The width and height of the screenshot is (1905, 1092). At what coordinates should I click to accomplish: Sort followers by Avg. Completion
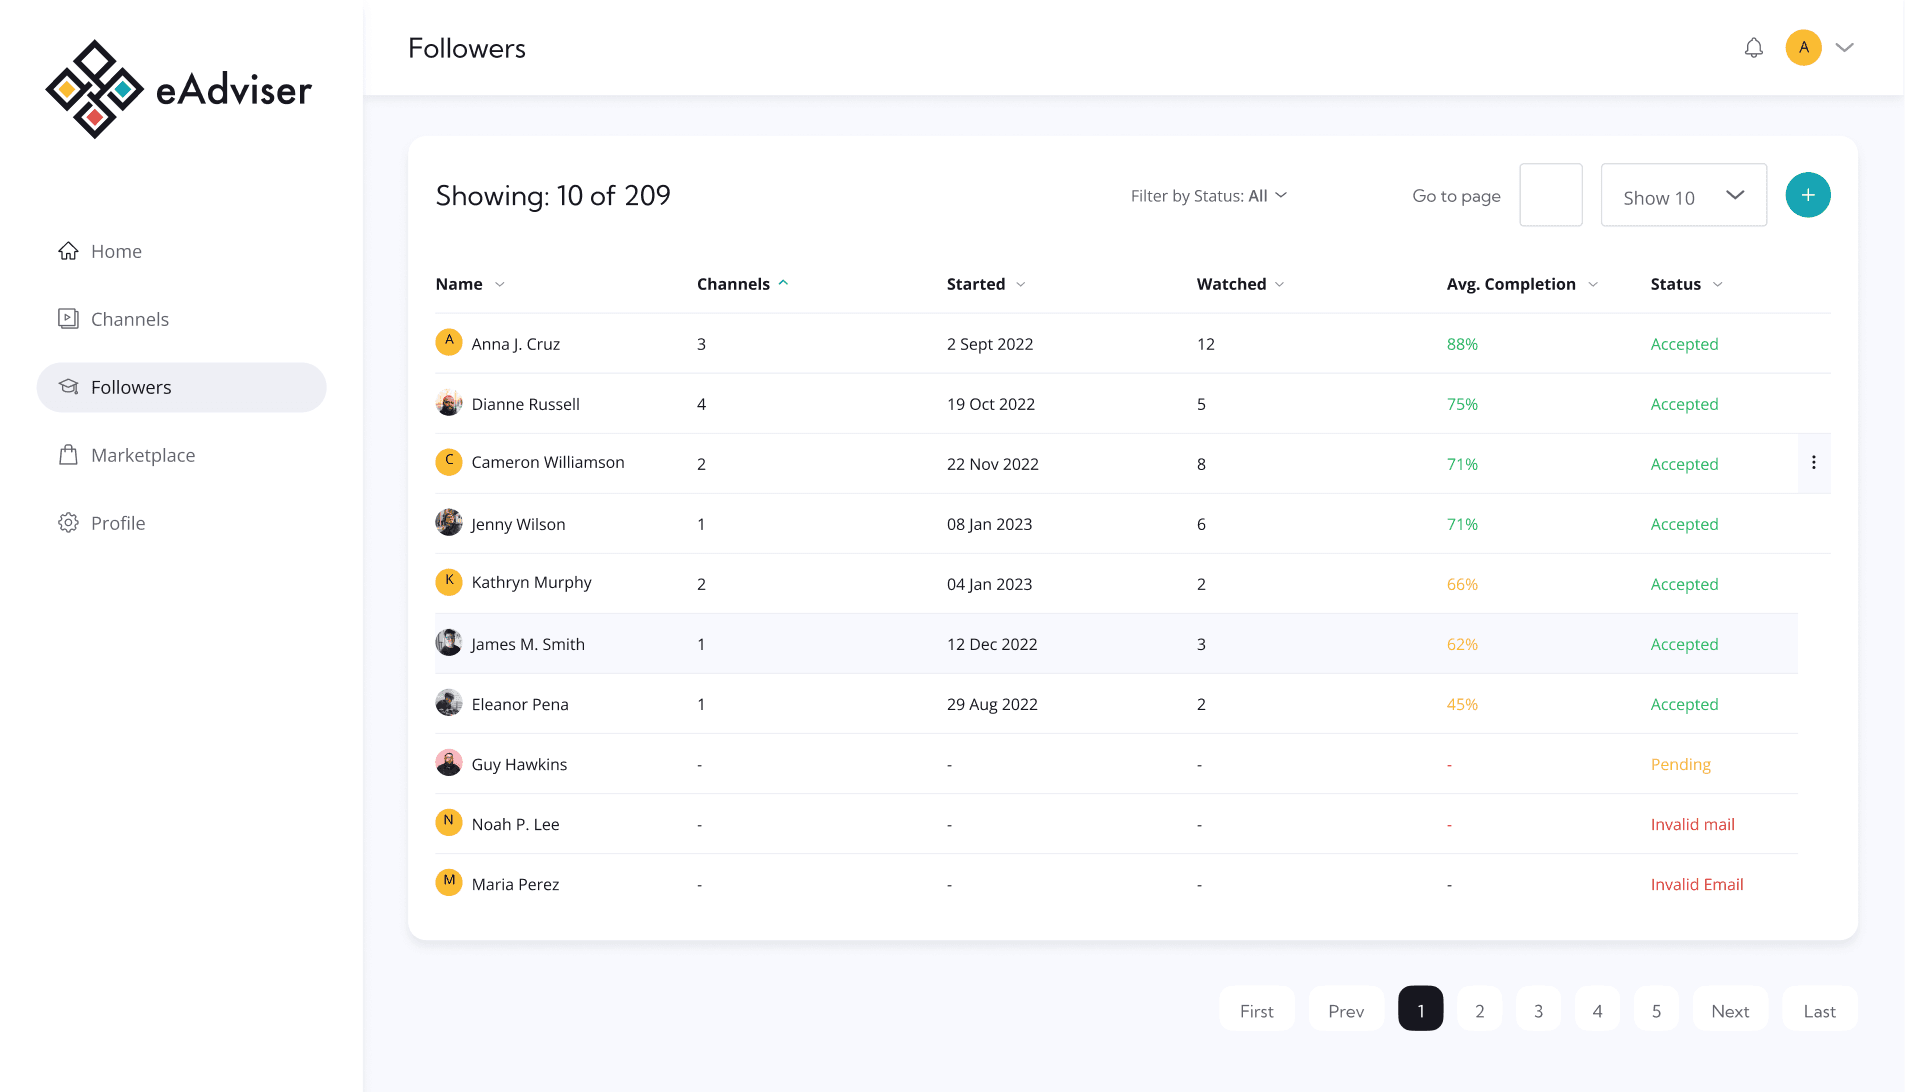[x=1520, y=284]
